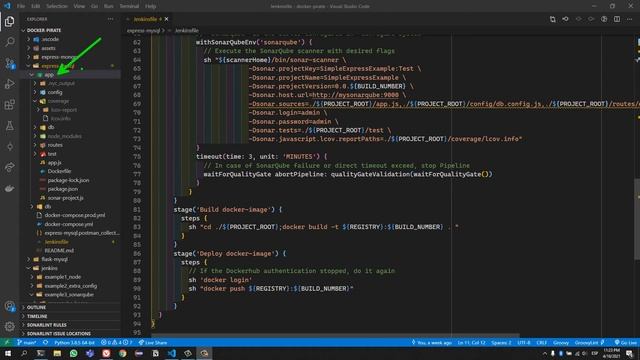Open Source Control view in activity bar

(9, 63)
